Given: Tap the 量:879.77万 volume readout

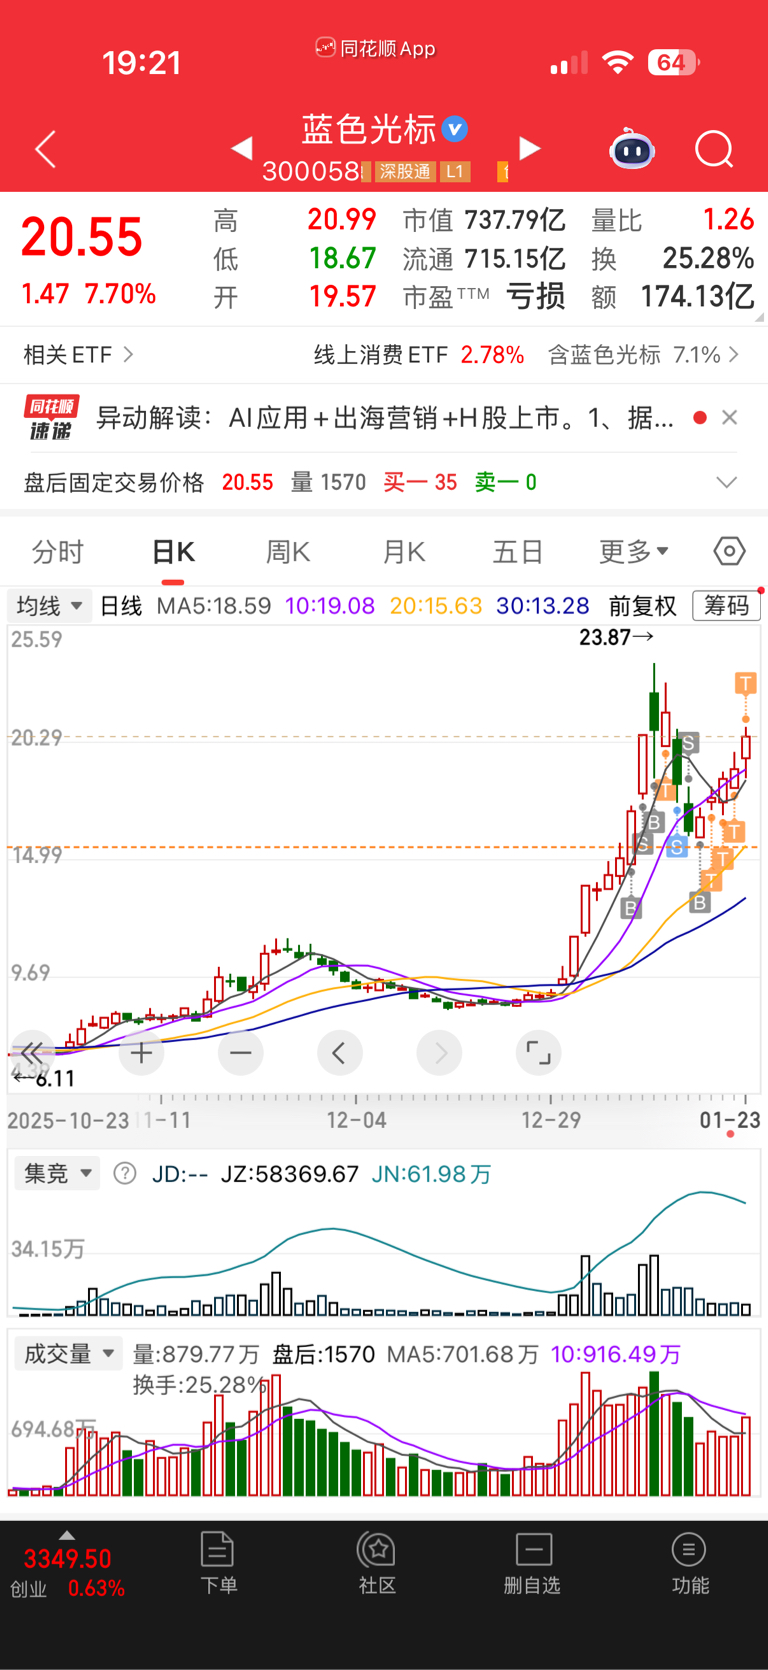Looking at the screenshot, I should pos(196,1354).
